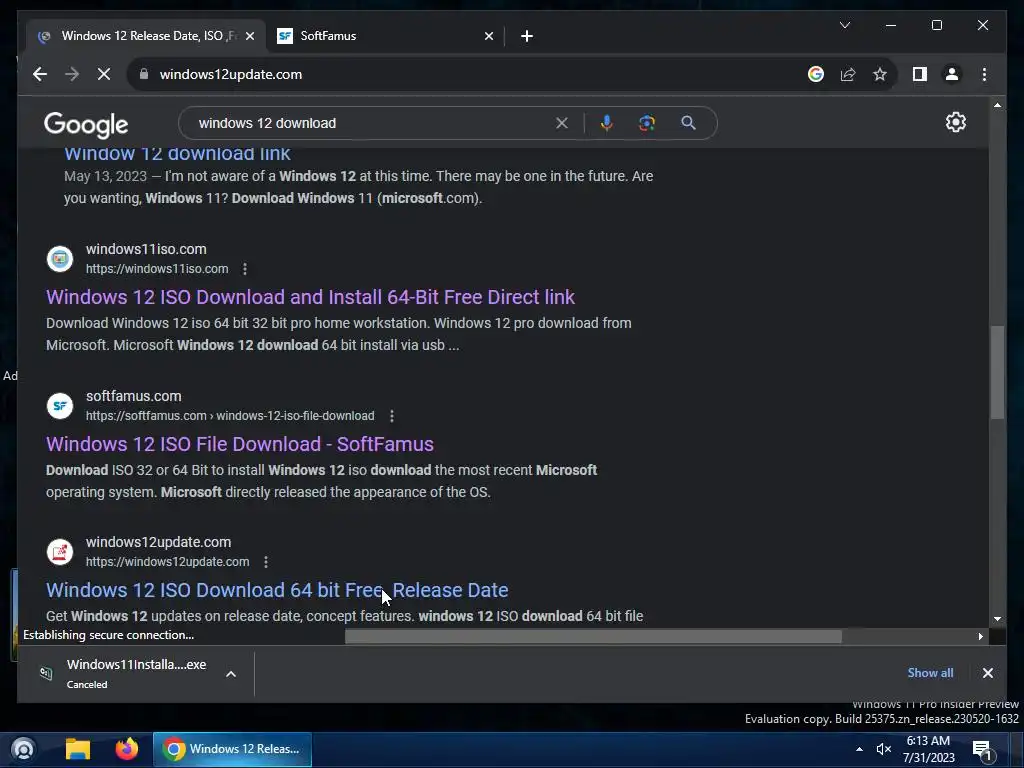This screenshot has height=768, width=1024.
Task: Start voice search with microphone
Action: click(x=607, y=123)
